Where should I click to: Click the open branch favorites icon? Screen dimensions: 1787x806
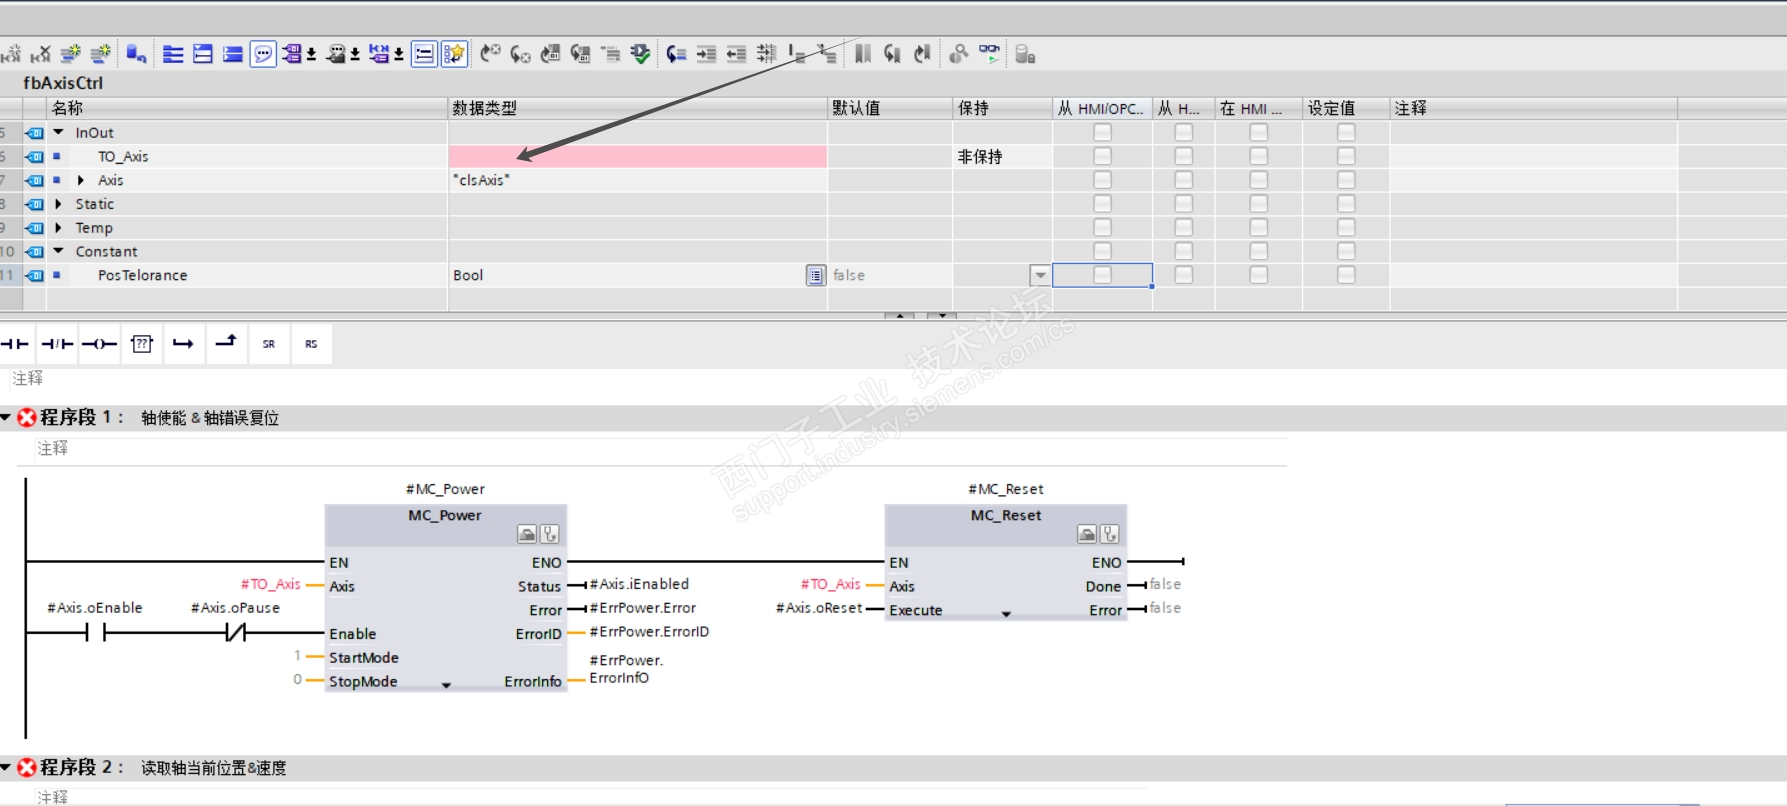[x=183, y=344]
